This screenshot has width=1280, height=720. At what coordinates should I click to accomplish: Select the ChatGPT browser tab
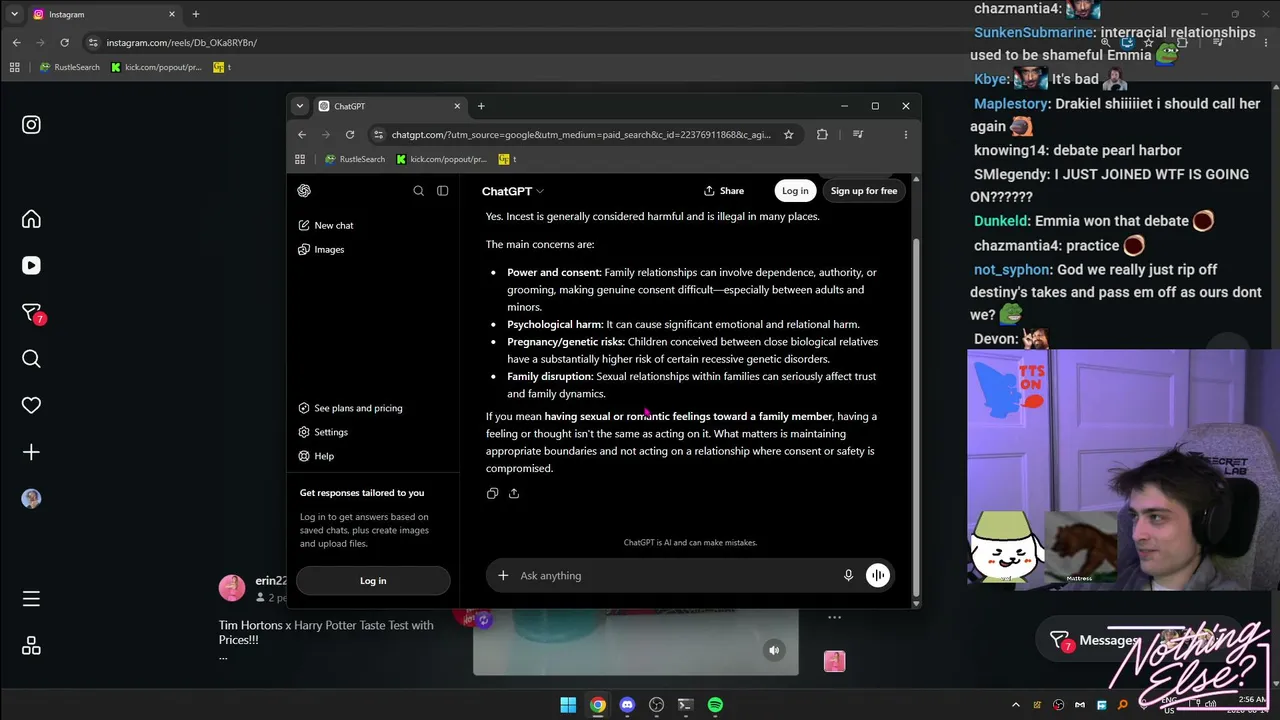[389, 106]
